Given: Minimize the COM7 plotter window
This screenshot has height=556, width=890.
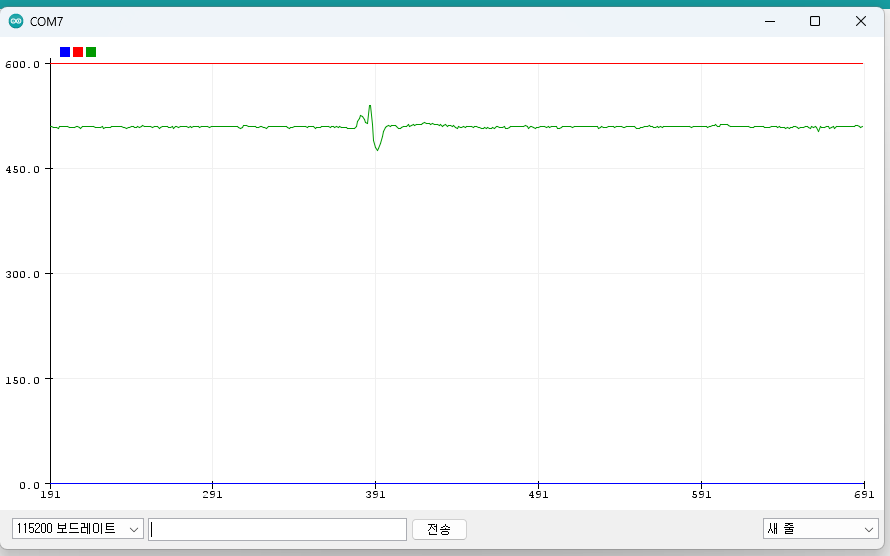Looking at the screenshot, I should (x=770, y=22).
